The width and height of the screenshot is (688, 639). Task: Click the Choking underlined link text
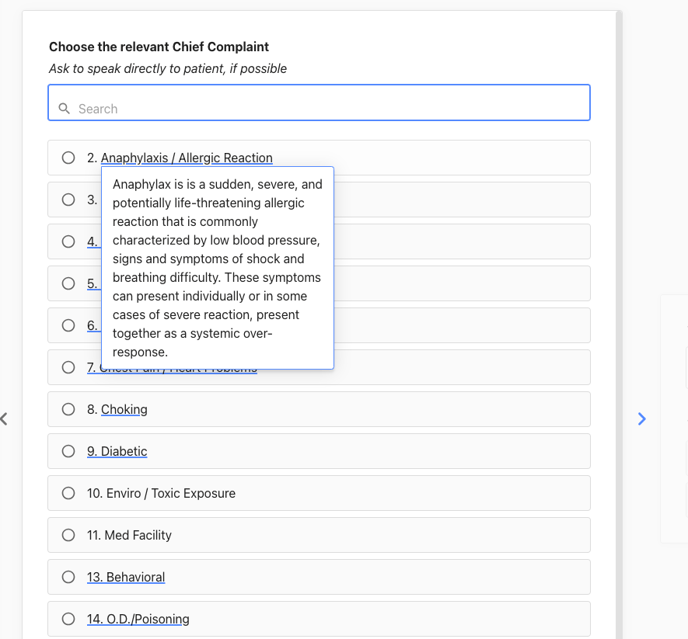click(x=124, y=409)
